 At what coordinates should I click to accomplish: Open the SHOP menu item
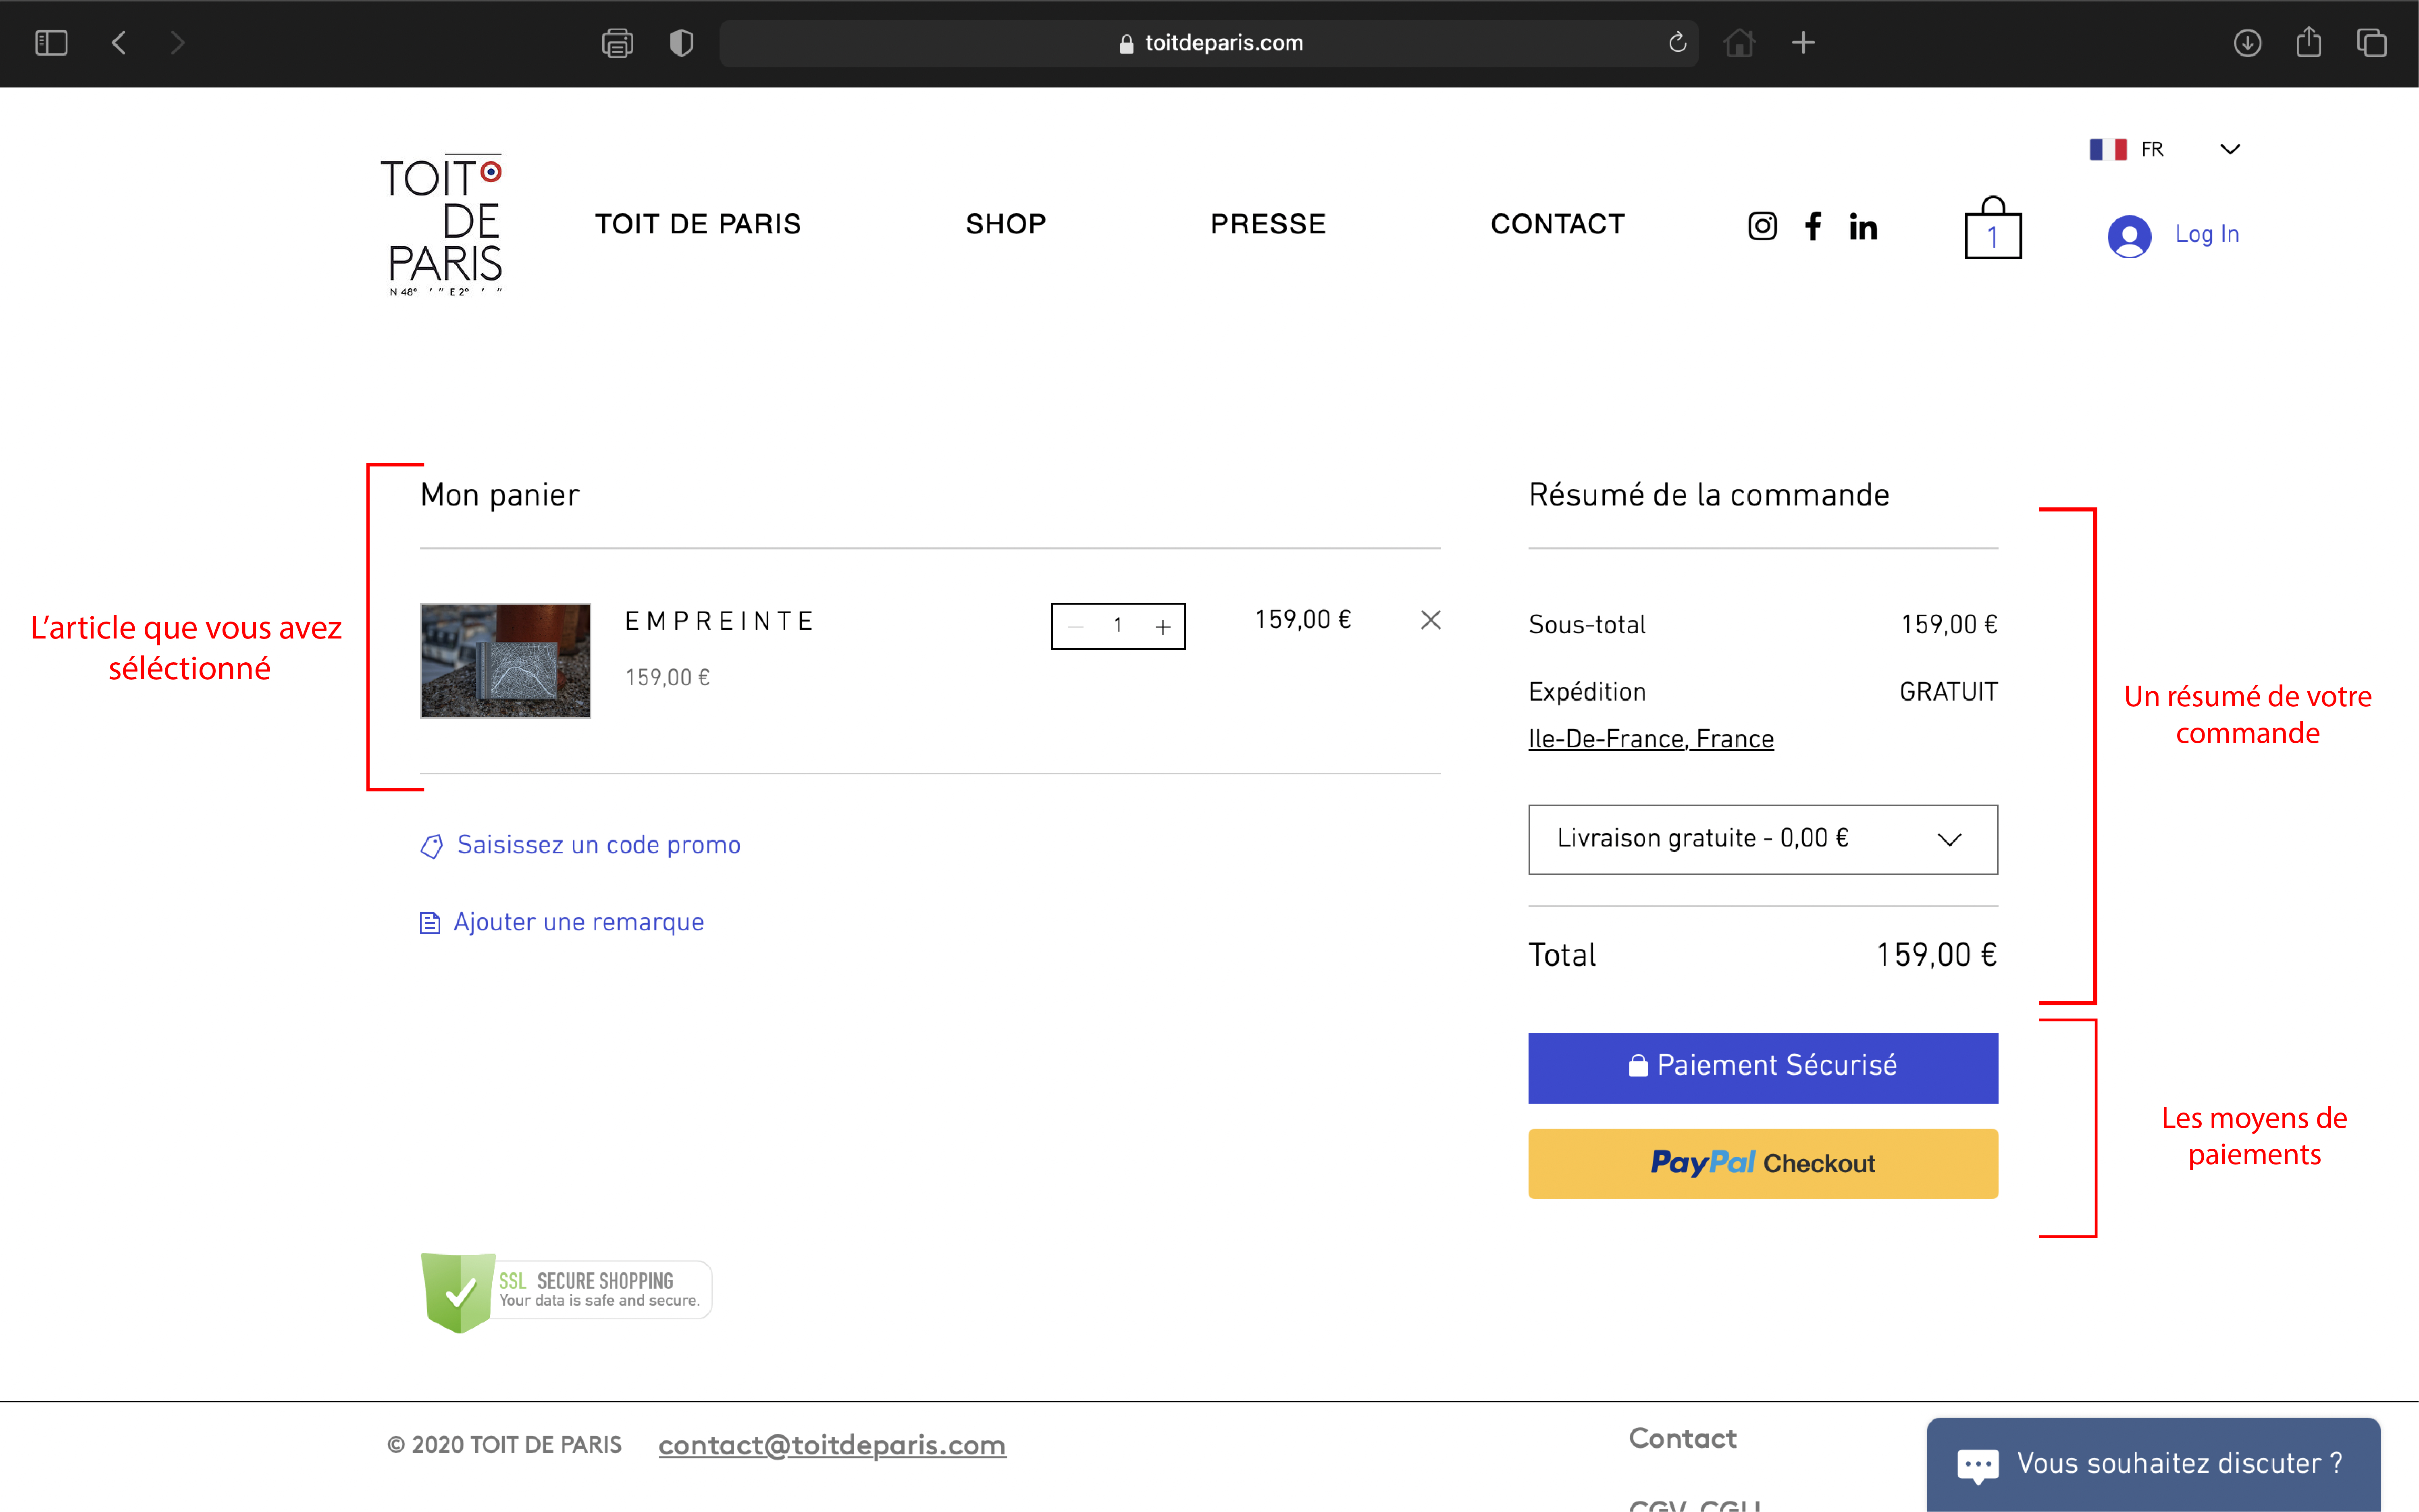[1006, 224]
